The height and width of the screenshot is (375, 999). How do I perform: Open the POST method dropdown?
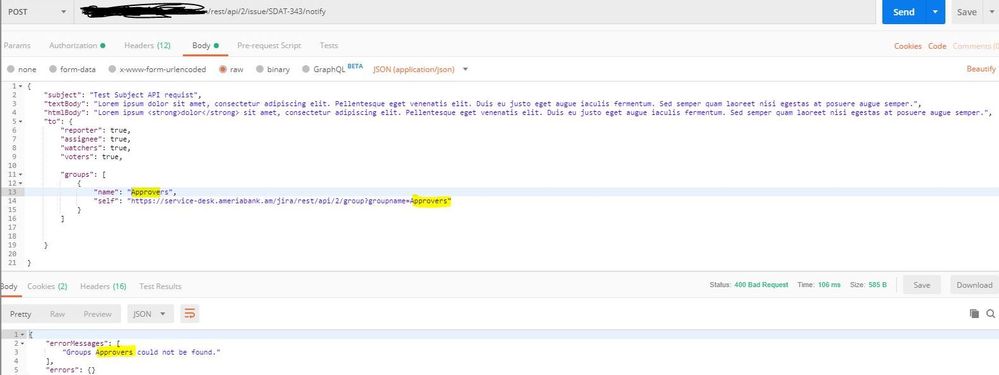[36, 11]
